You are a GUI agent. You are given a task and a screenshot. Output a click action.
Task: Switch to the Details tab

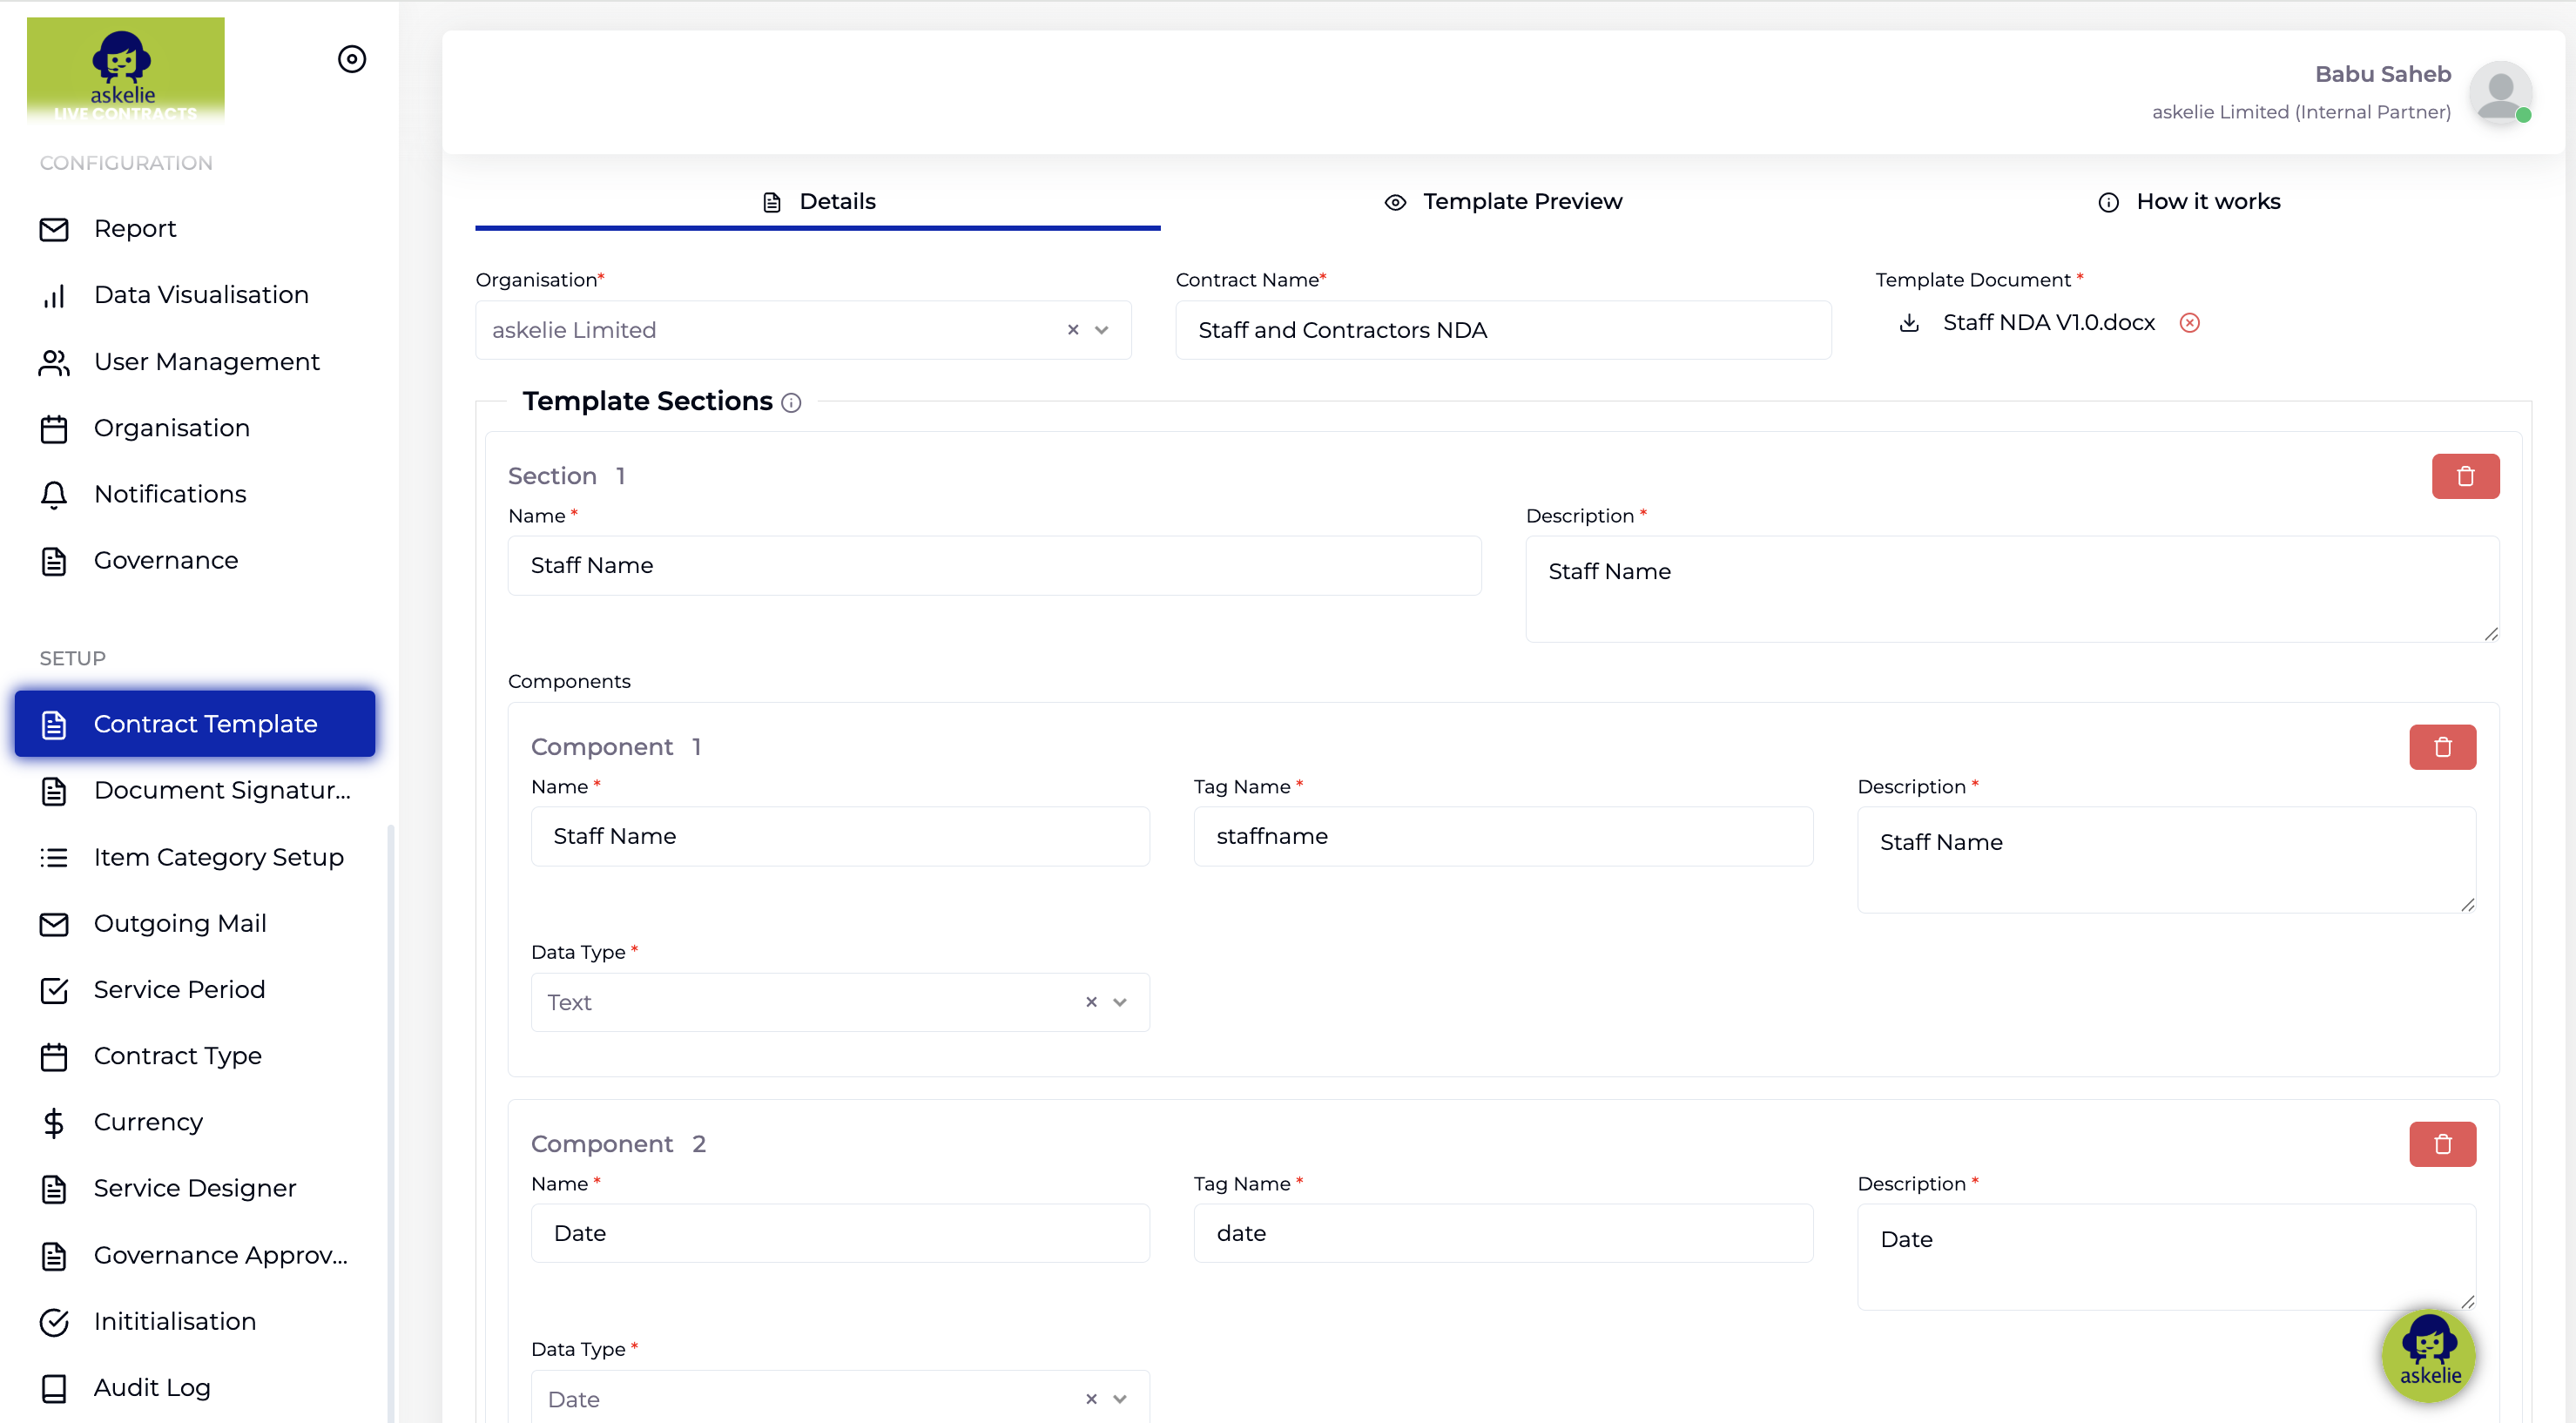point(818,202)
